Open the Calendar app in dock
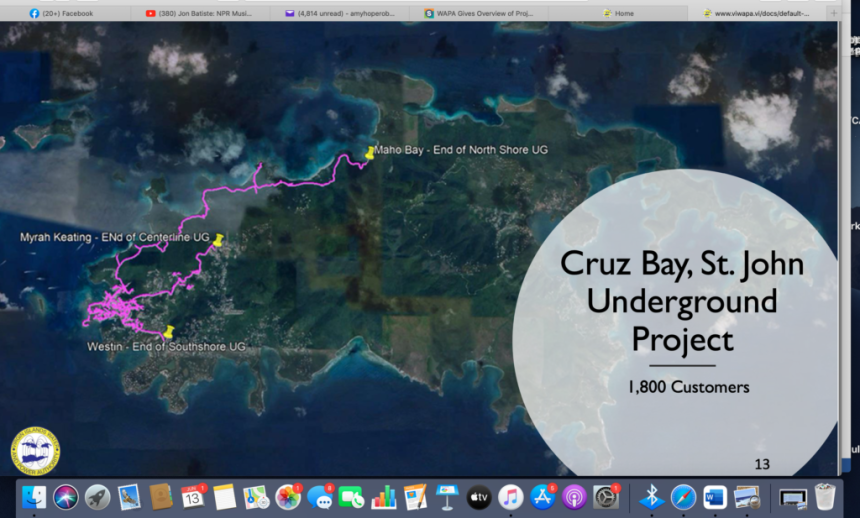This screenshot has height=518, width=860. click(x=192, y=497)
